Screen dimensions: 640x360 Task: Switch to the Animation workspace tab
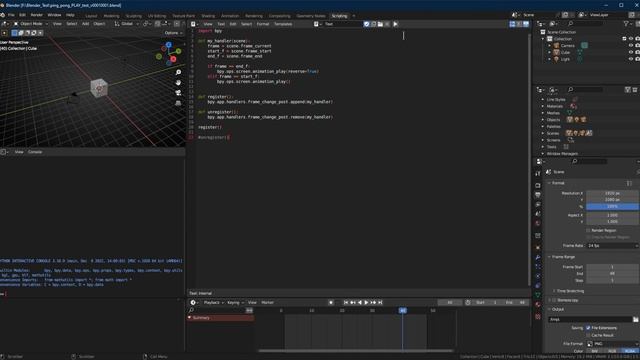point(230,16)
